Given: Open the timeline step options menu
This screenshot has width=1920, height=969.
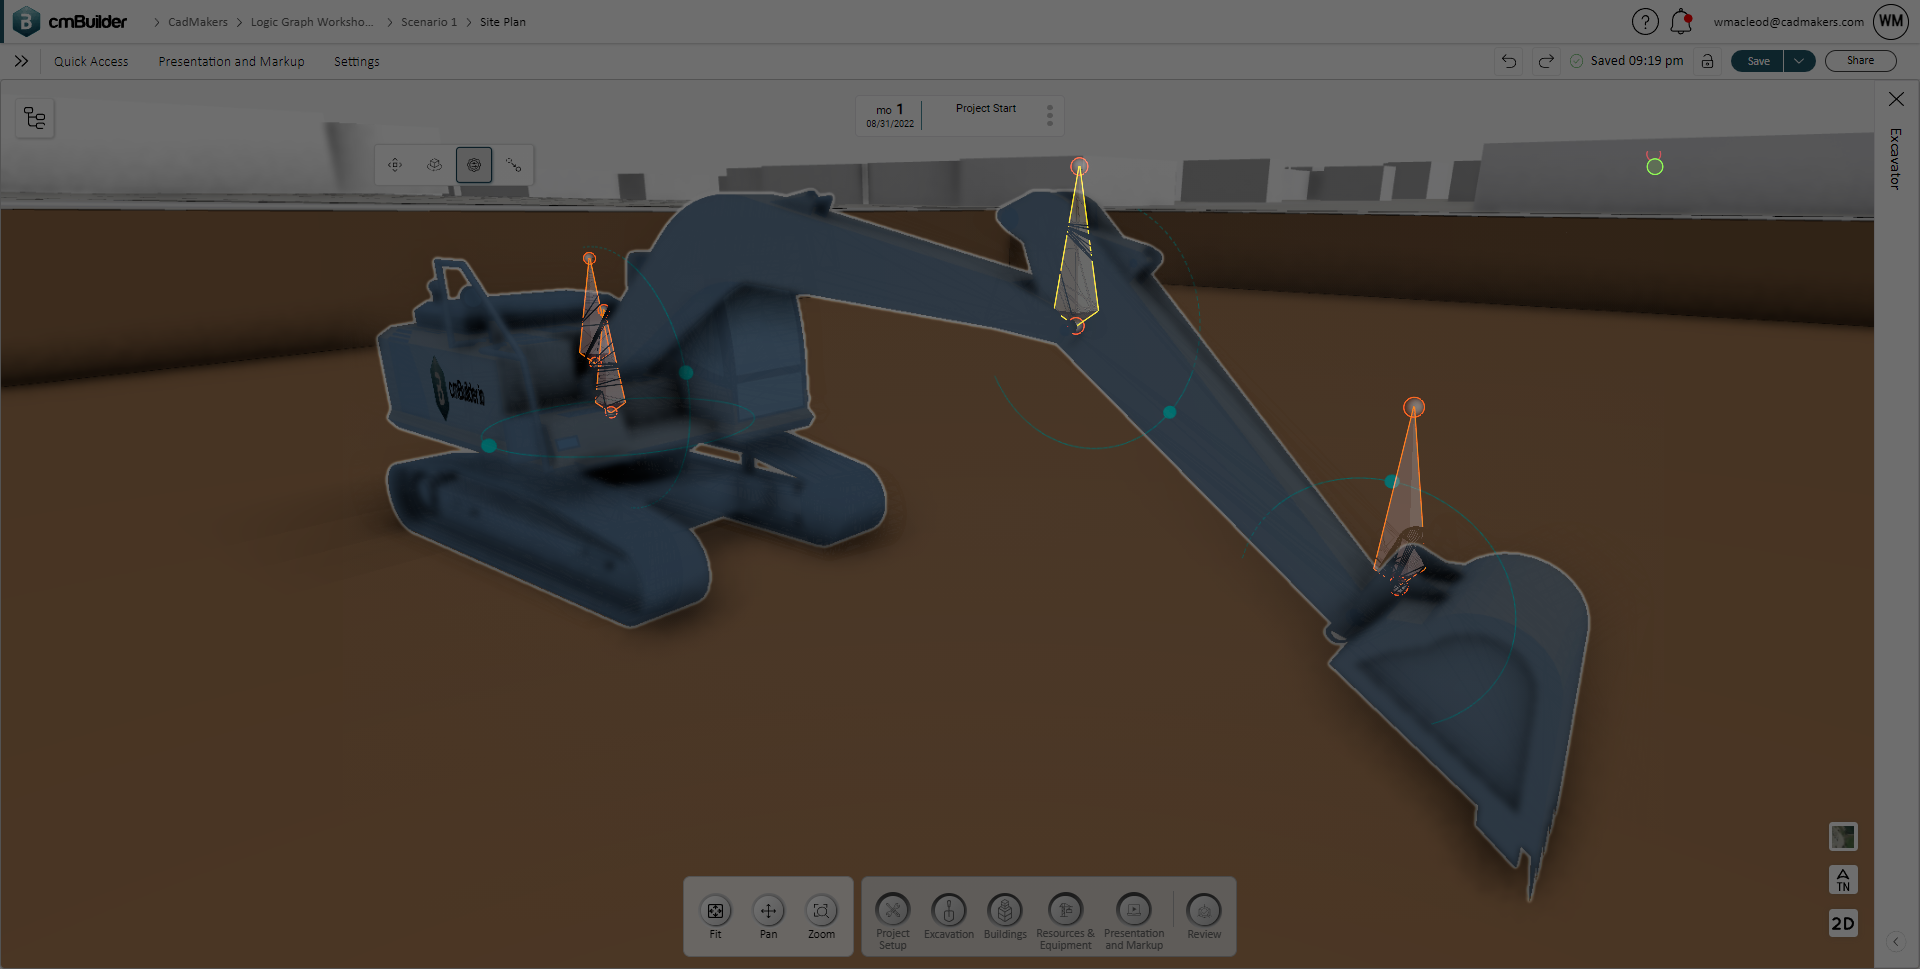Looking at the screenshot, I should tap(1050, 115).
